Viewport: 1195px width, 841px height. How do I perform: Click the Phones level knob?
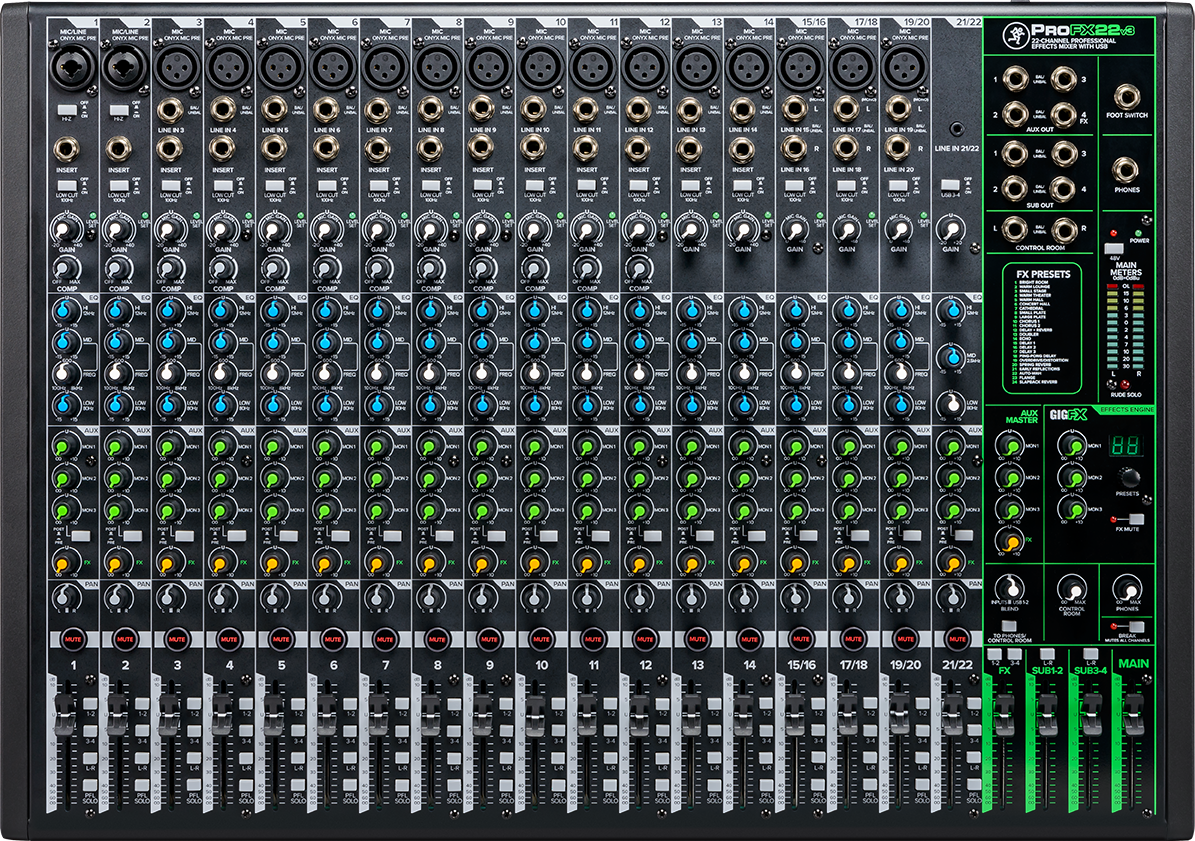coord(1128,587)
